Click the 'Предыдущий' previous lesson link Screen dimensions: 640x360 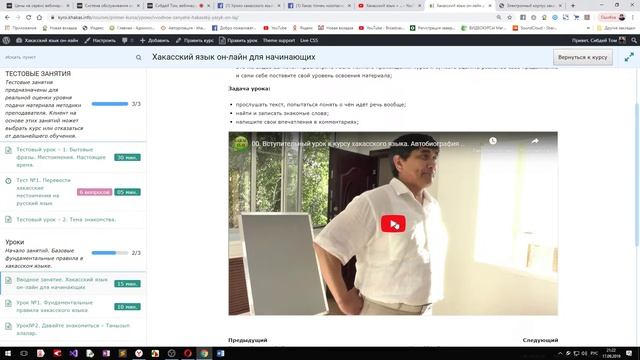pos(248,340)
